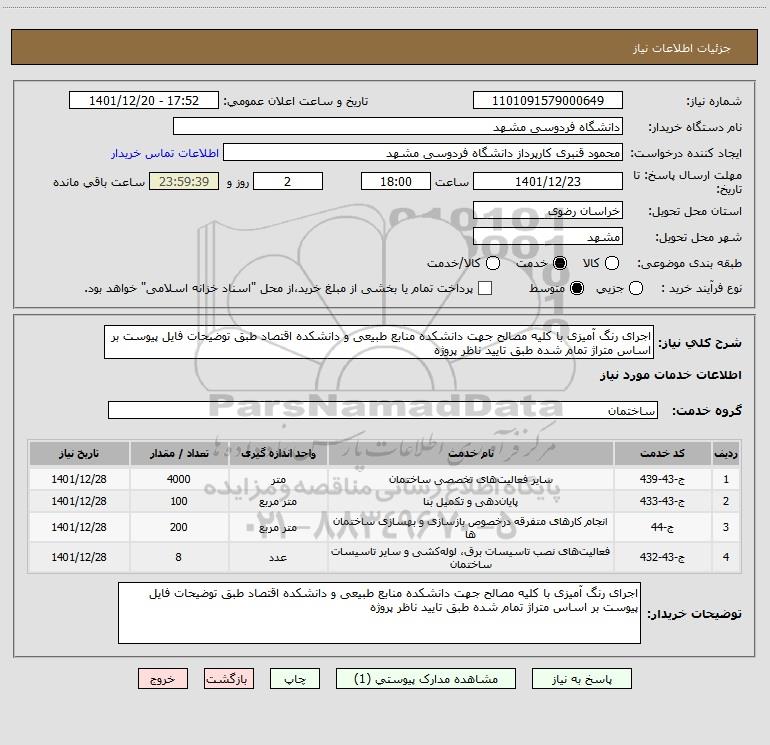Click پایان‌دهی و تکمیل بنا row name
Screen dimensions: 770x745
click(470, 501)
